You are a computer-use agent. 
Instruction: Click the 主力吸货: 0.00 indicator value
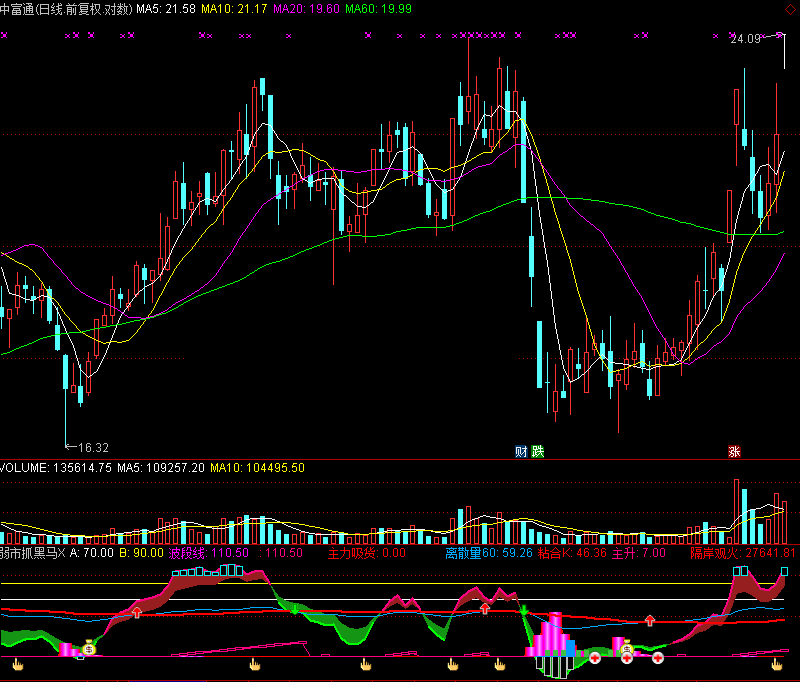click(366, 553)
